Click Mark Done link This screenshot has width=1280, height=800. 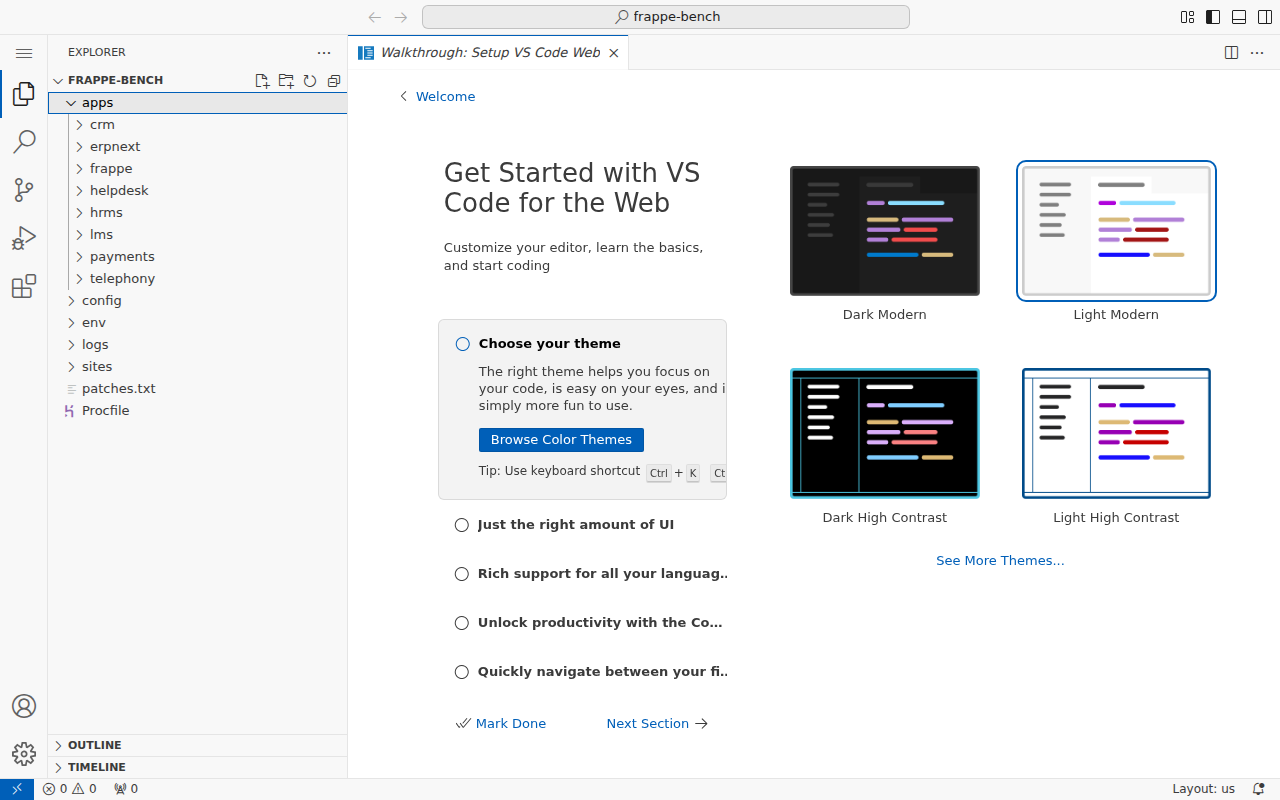coord(501,724)
